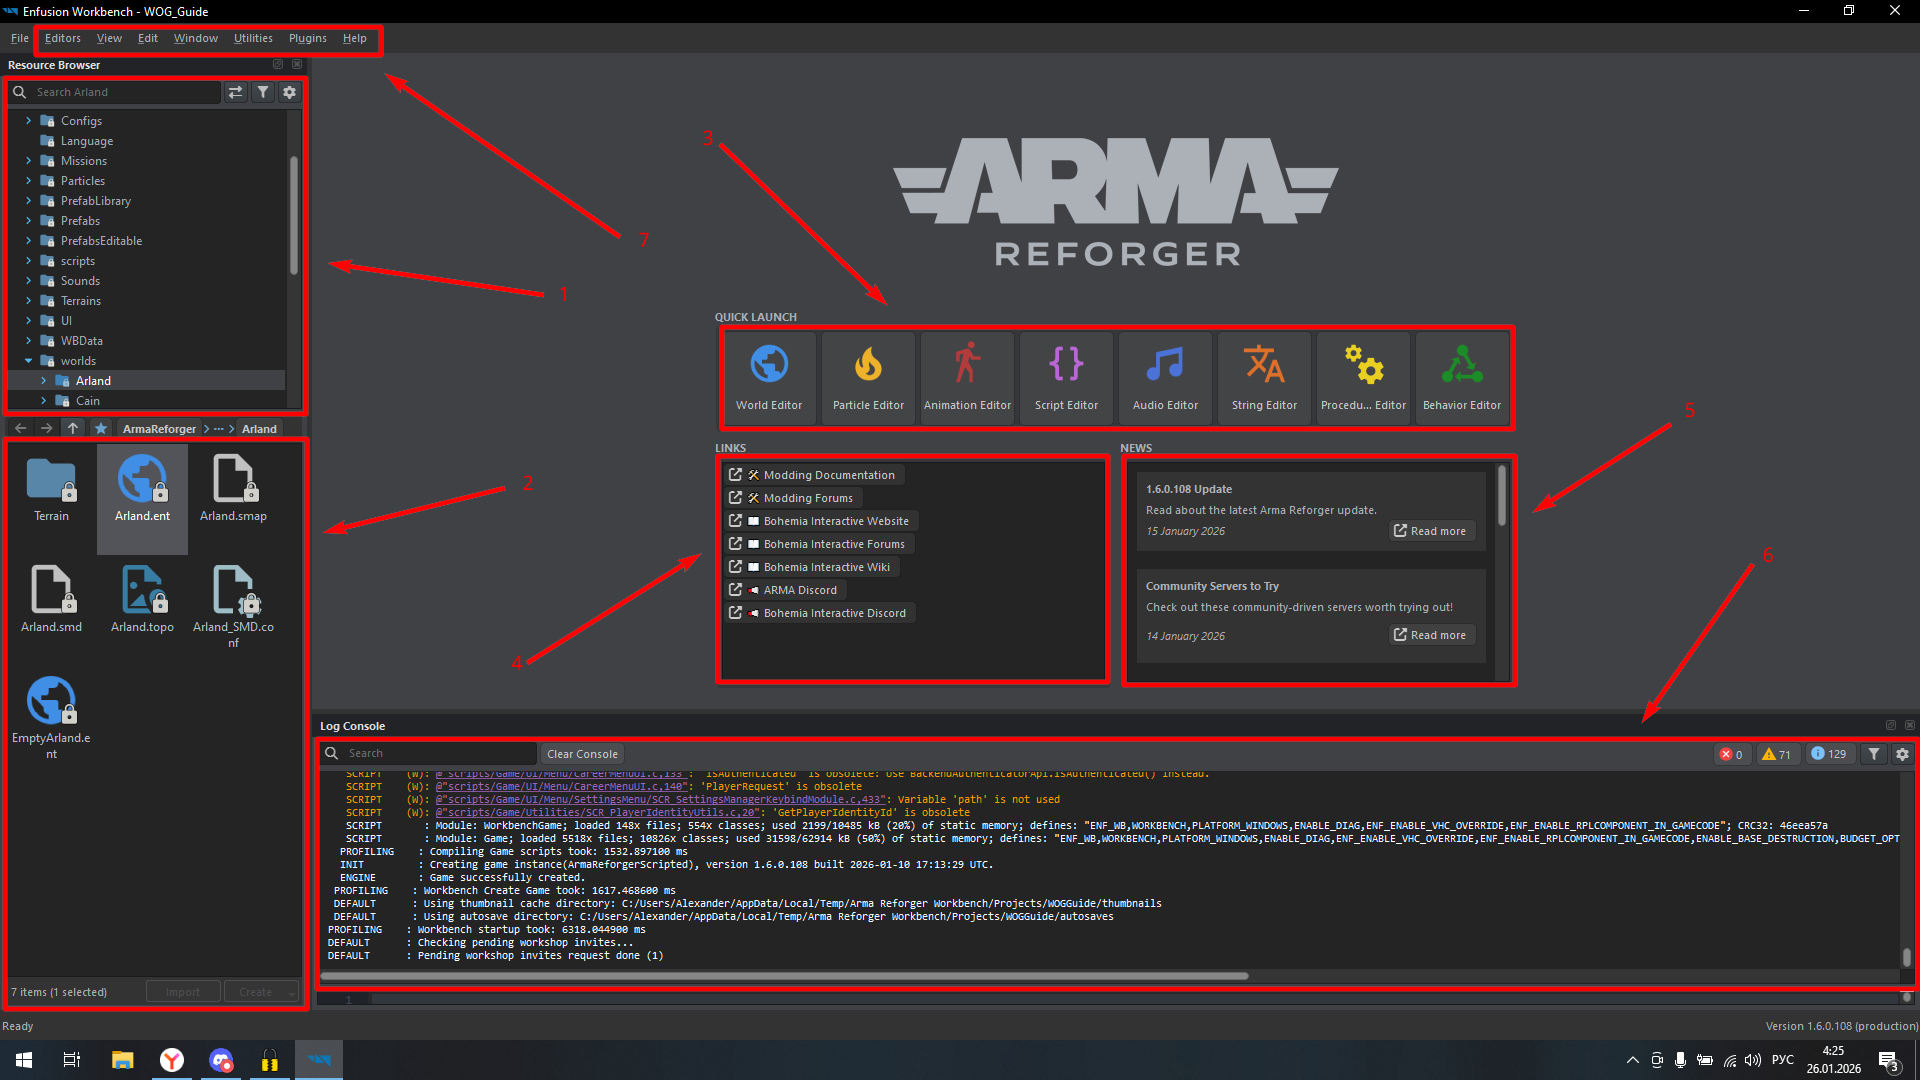
Task: Expand the Arland folder under worlds
Action: tap(44, 381)
